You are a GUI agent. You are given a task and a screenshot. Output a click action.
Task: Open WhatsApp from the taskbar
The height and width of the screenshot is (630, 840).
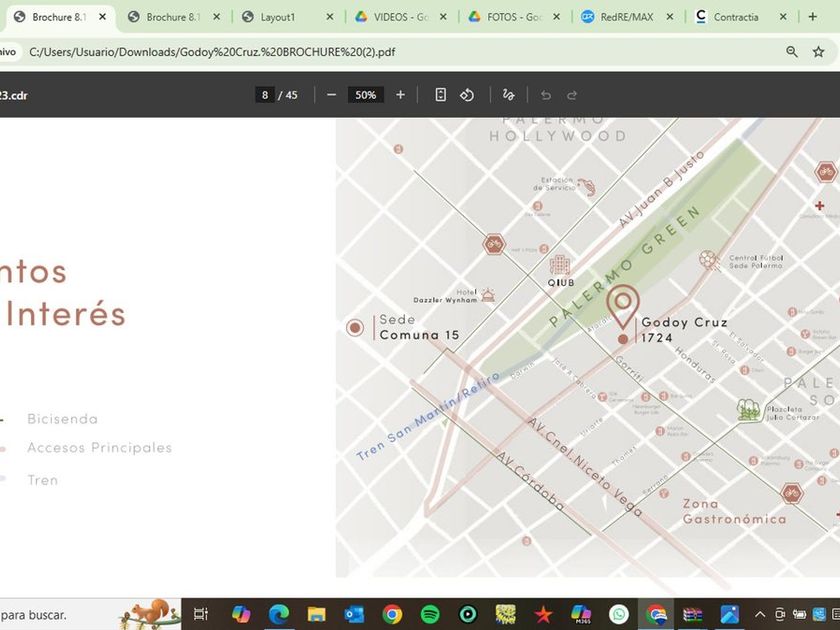[619, 614]
